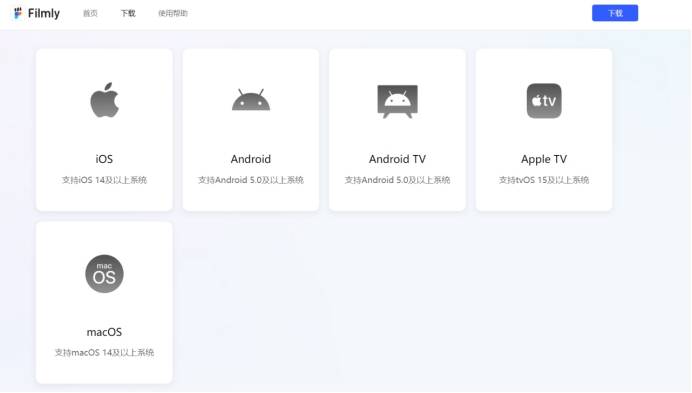Screen dimensions: 692x393
Task: Click the Filmly logo icon
Action: point(18,13)
